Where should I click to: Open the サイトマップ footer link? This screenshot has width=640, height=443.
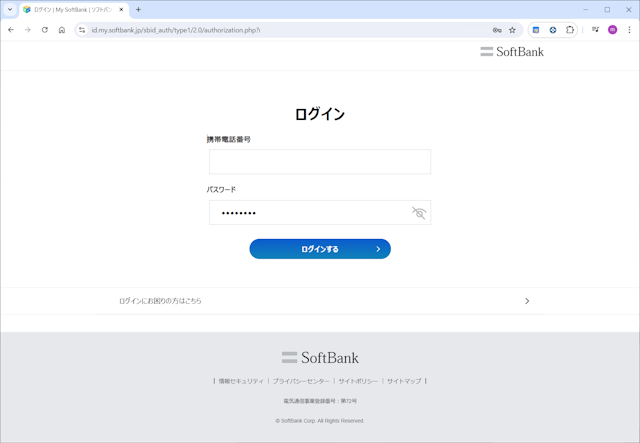(404, 381)
